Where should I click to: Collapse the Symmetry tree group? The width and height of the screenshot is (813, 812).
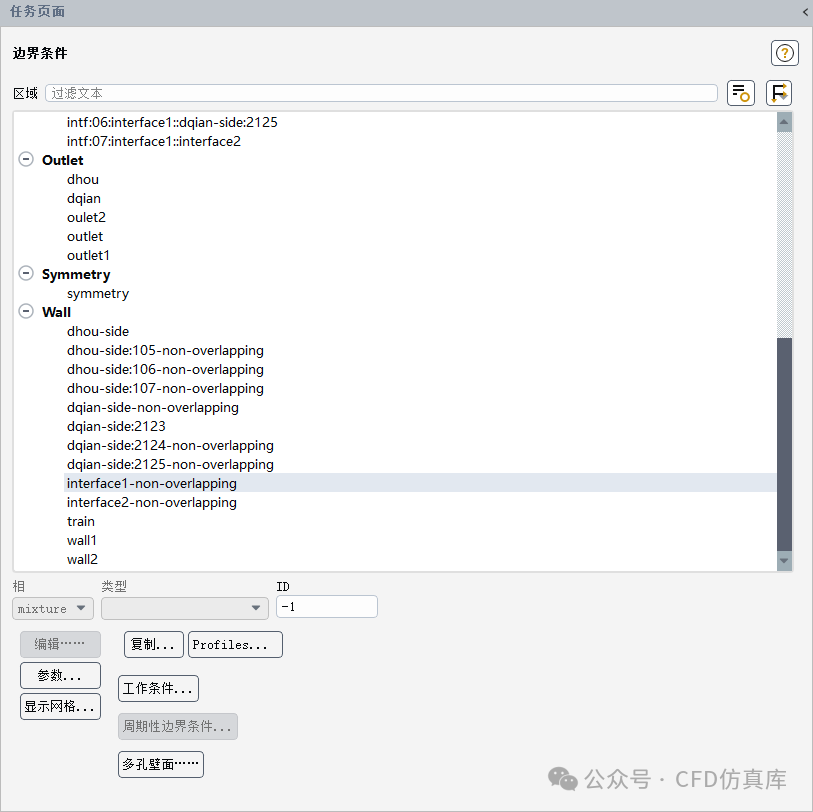click(x=26, y=273)
